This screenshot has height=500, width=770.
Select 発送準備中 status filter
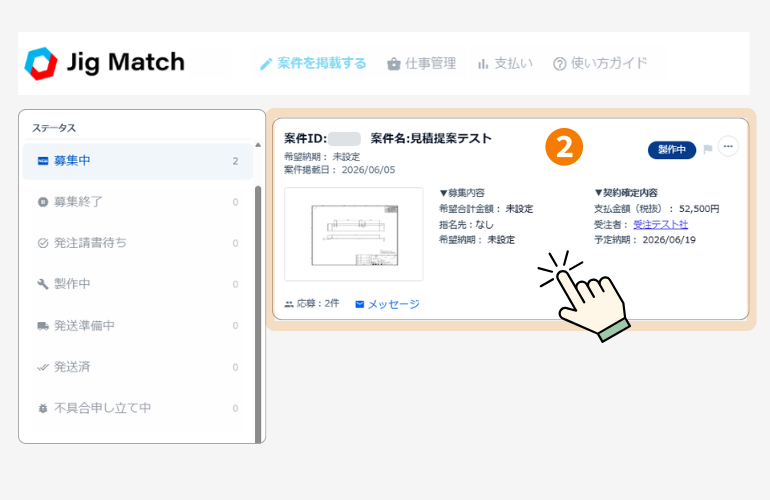pos(138,326)
